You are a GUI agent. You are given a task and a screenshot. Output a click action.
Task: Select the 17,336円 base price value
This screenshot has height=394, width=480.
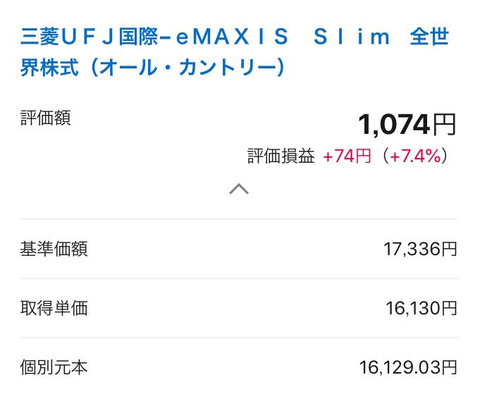click(420, 249)
